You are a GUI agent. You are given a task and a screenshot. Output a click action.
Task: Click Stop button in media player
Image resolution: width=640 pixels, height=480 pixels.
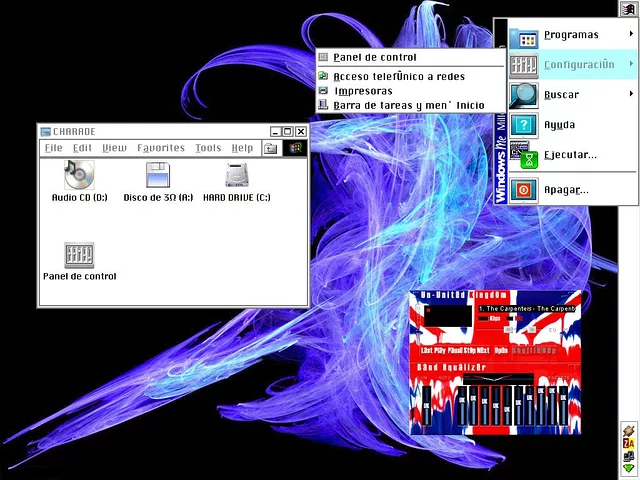(470, 351)
